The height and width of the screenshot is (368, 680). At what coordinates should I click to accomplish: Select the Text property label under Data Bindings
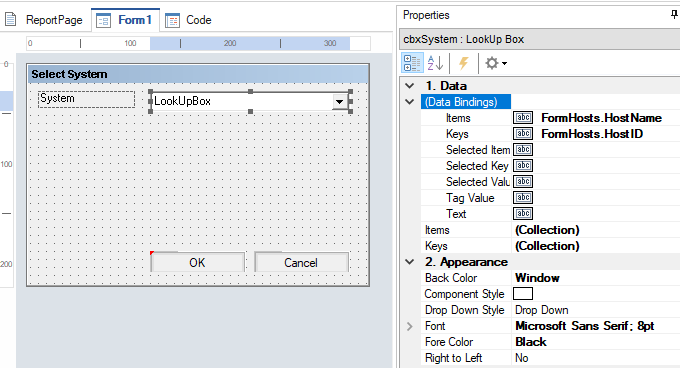click(x=456, y=214)
